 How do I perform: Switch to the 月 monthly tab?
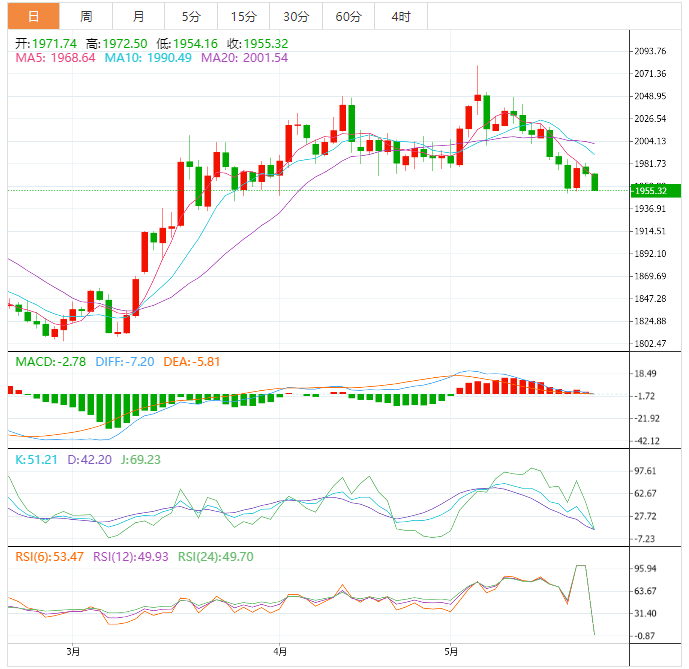pos(138,16)
